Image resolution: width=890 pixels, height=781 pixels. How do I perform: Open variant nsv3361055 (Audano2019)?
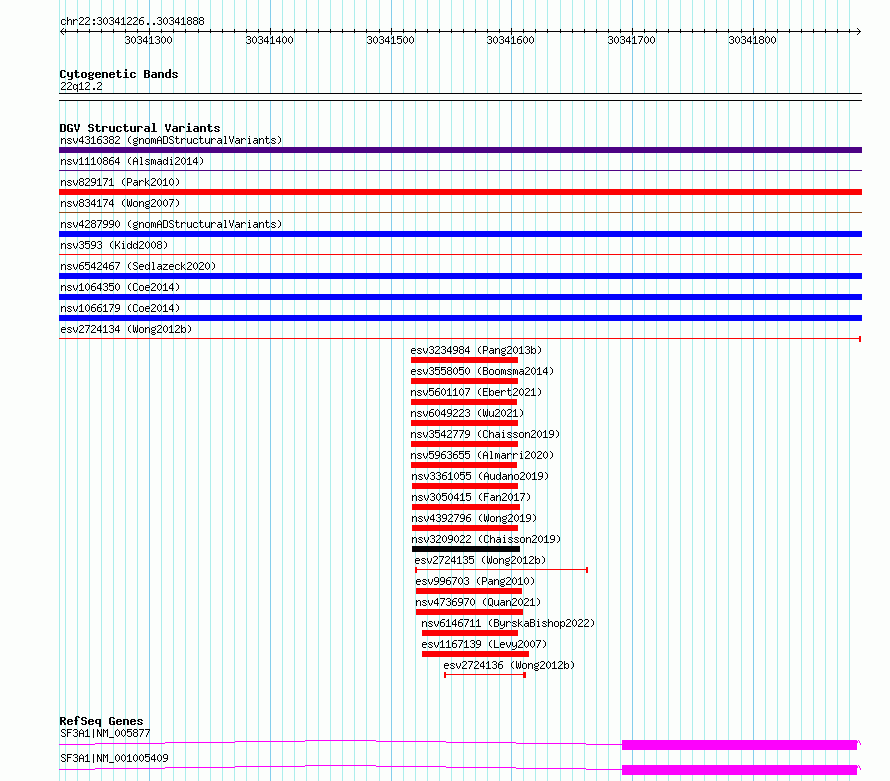(x=480, y=476)
